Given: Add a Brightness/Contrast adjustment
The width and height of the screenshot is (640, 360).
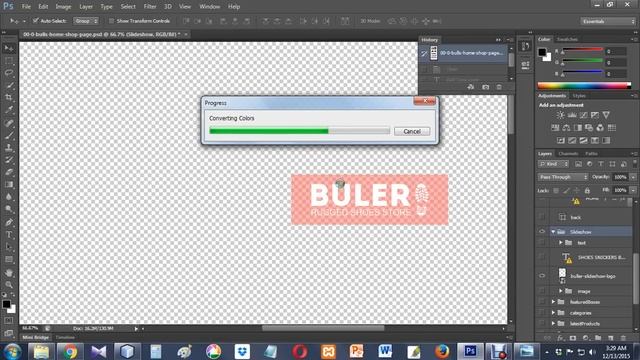Looking at the screenshot, I should click(561, 115).
